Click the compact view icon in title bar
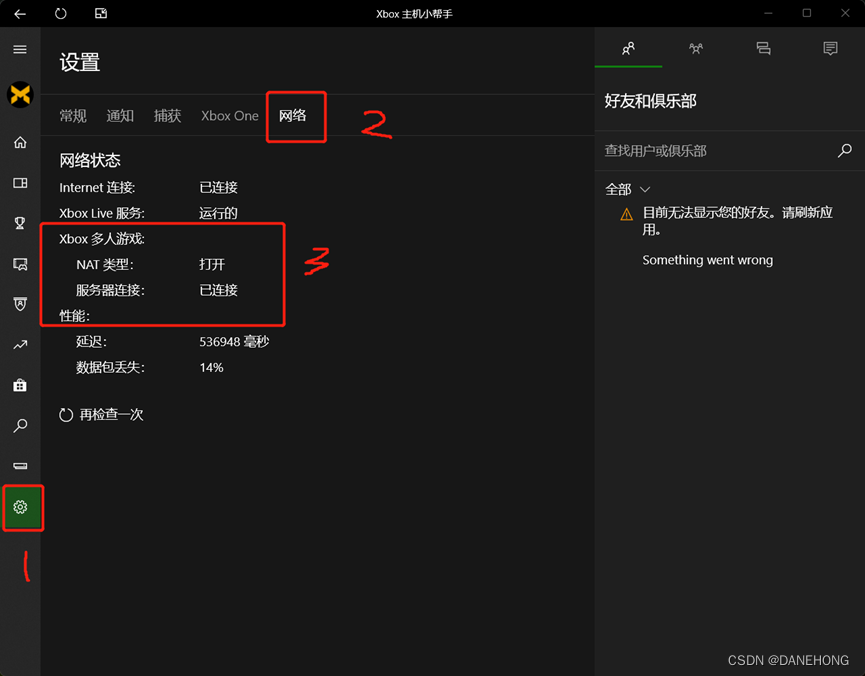The width and height of the screenshot is (865, 676). click(101, 13)
